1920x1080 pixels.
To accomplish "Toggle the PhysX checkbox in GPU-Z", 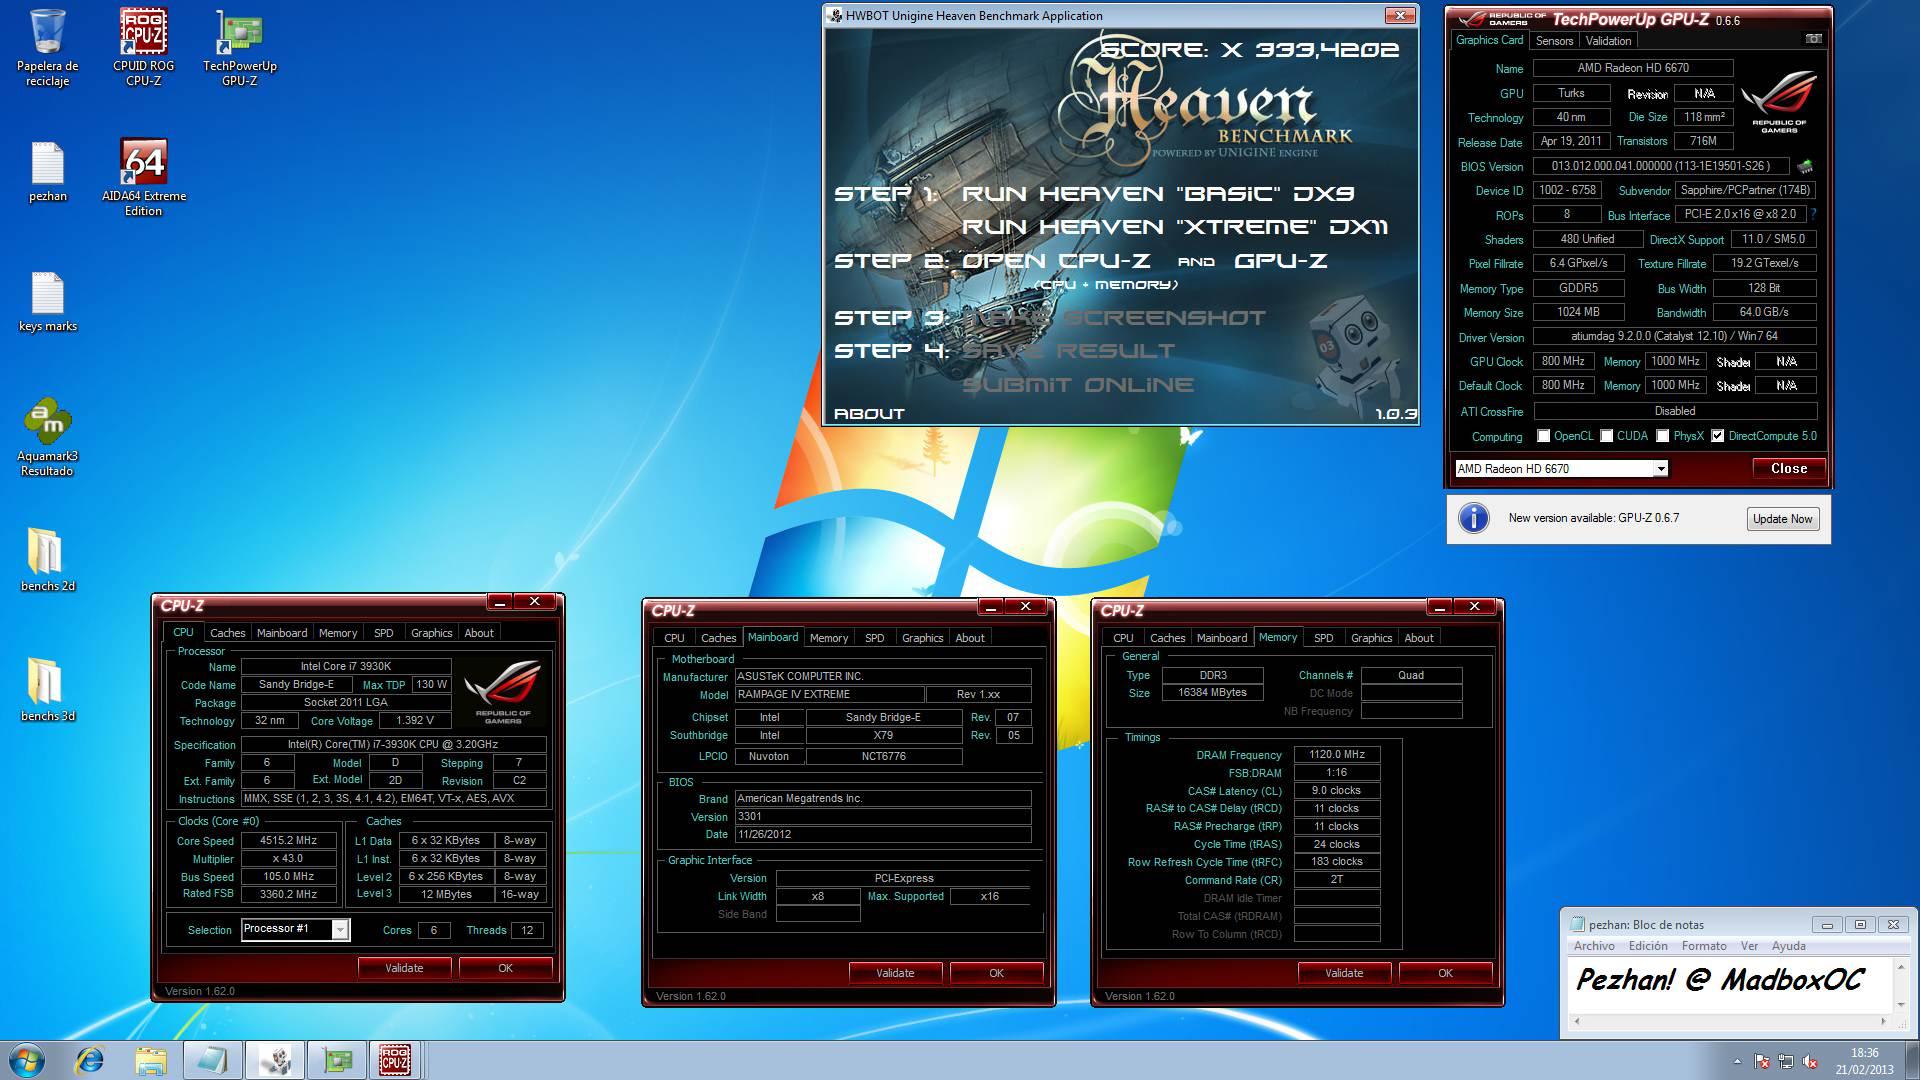I will (x=1662, y=436).
